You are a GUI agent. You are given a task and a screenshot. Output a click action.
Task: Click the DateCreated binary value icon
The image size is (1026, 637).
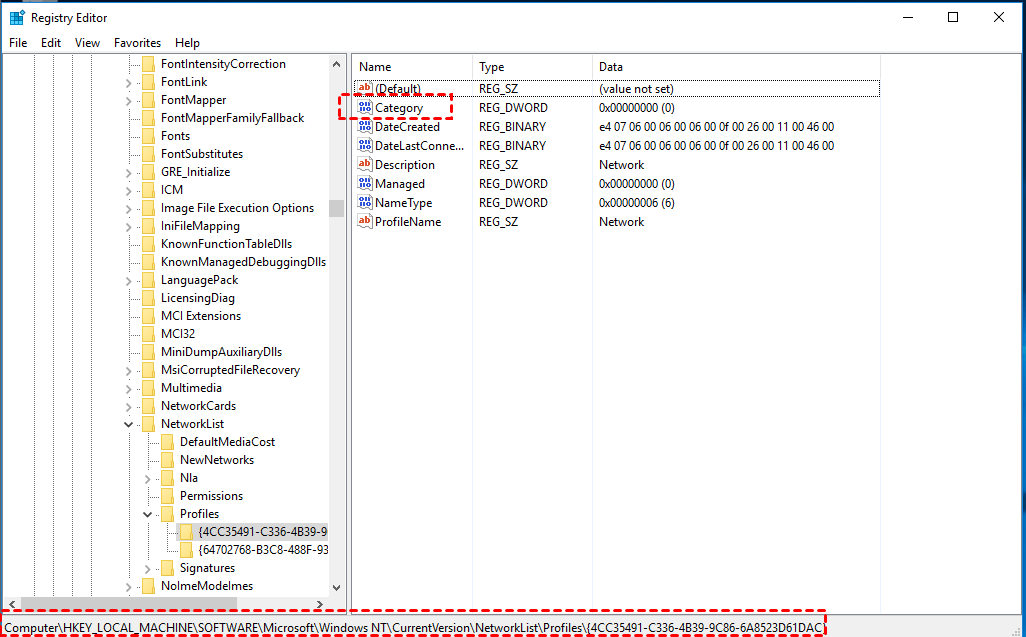pyautogui.click(x=365, y=127)
